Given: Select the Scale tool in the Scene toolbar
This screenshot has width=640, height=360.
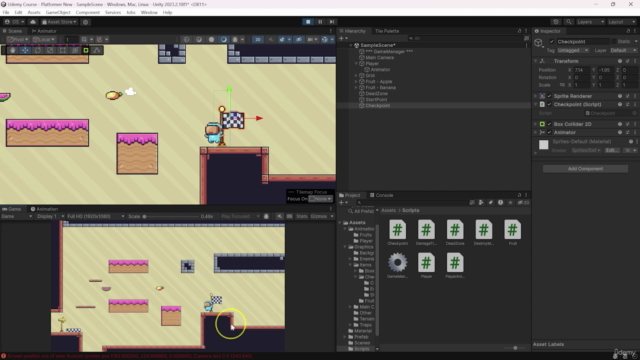Looking at the screenshot, I should click(x=50, y=50).
